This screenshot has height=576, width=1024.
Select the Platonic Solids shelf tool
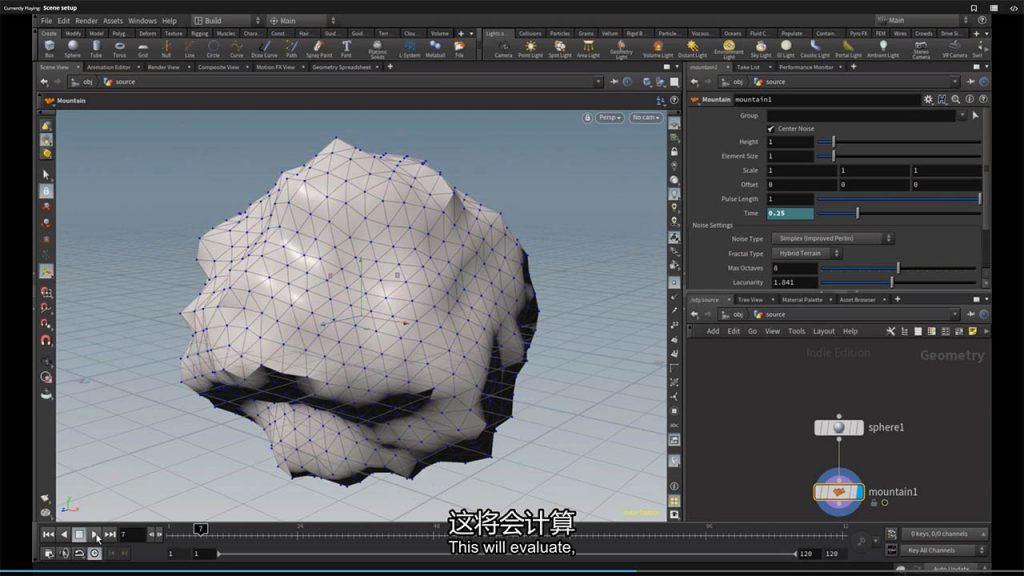(x=377, y=49)
